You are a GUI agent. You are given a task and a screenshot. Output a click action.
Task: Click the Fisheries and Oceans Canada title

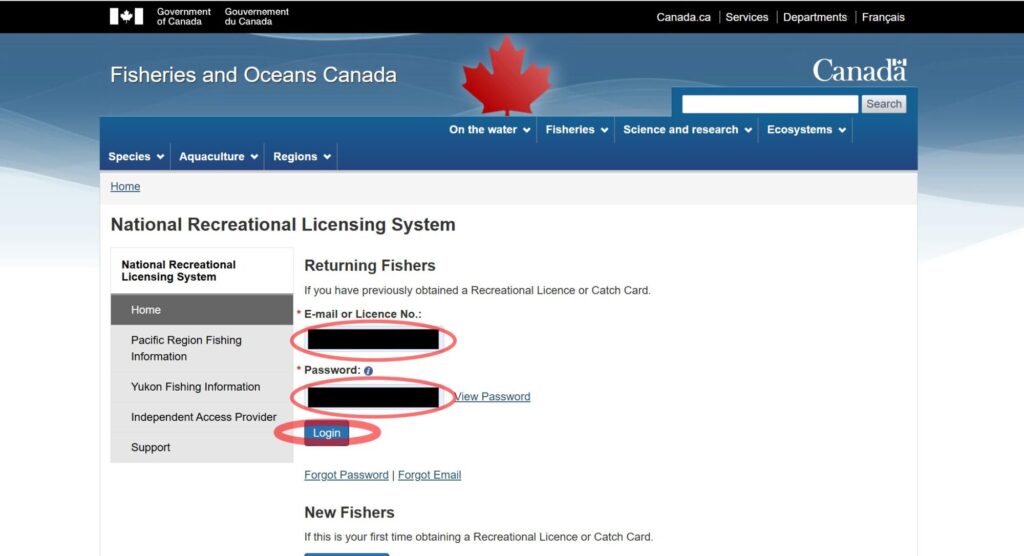253,74
